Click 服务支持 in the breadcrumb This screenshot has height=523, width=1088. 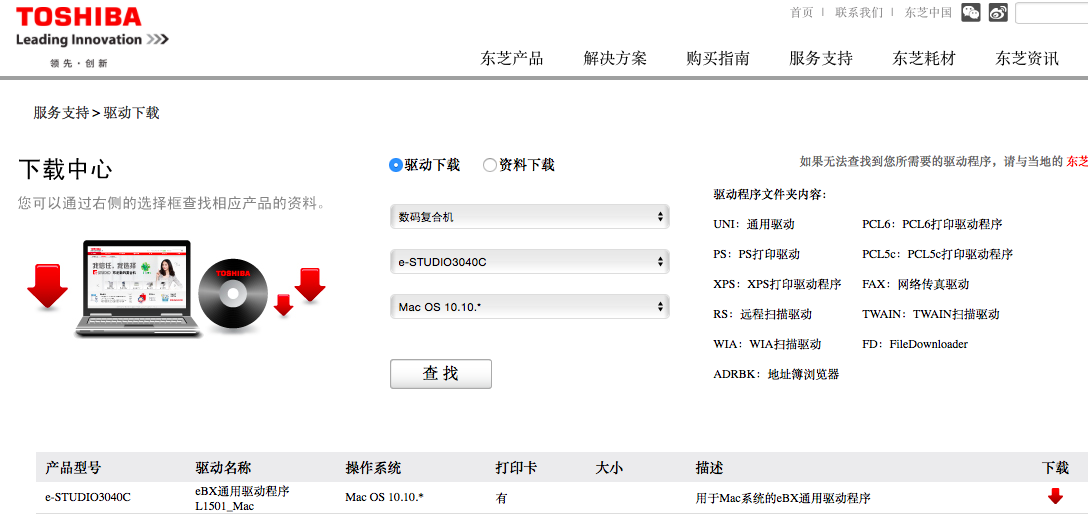(x=61, y=112)
